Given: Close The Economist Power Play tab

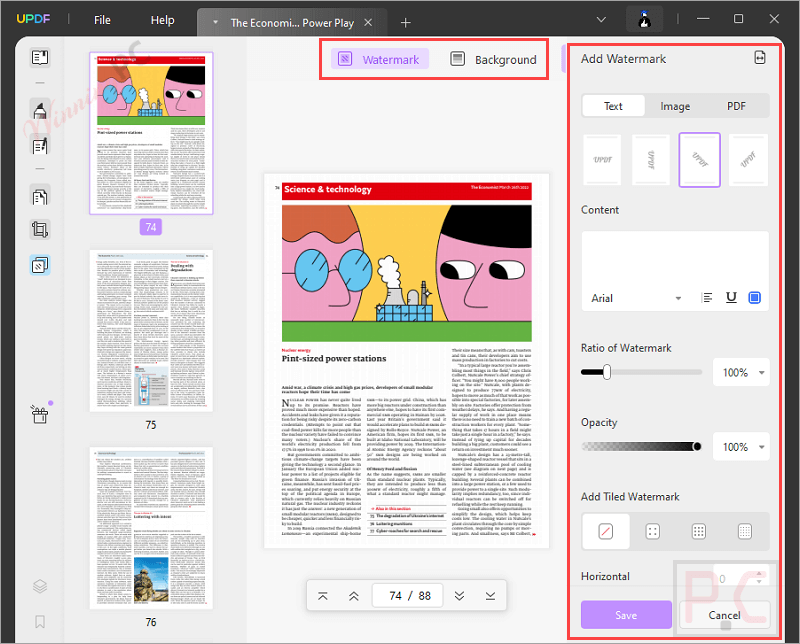Looking at the screenshot, I should pyautogui.click(x=368, y=22).
